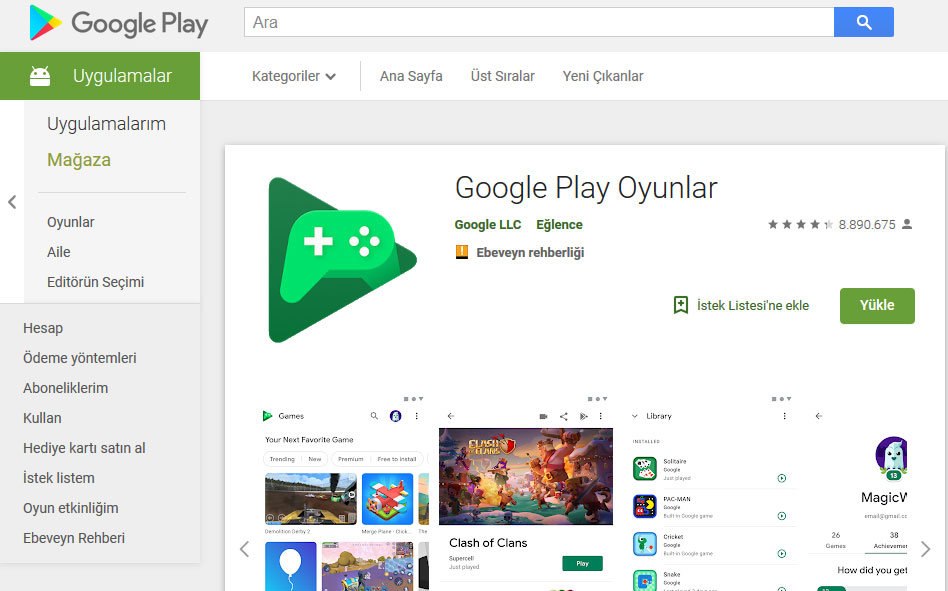Screen dimensions: 948x591
Task: Click the orange parental guidance icon
Action: (462, 252)
